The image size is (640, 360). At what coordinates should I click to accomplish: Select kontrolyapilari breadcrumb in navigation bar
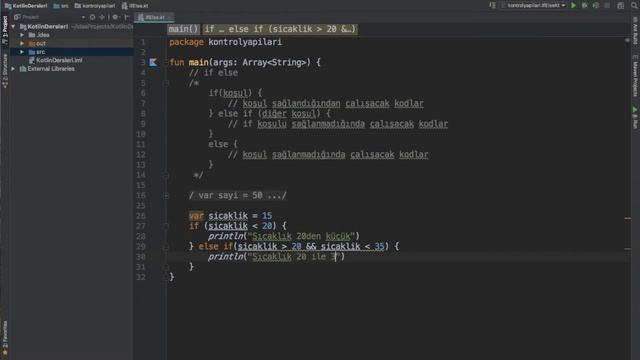94,6
